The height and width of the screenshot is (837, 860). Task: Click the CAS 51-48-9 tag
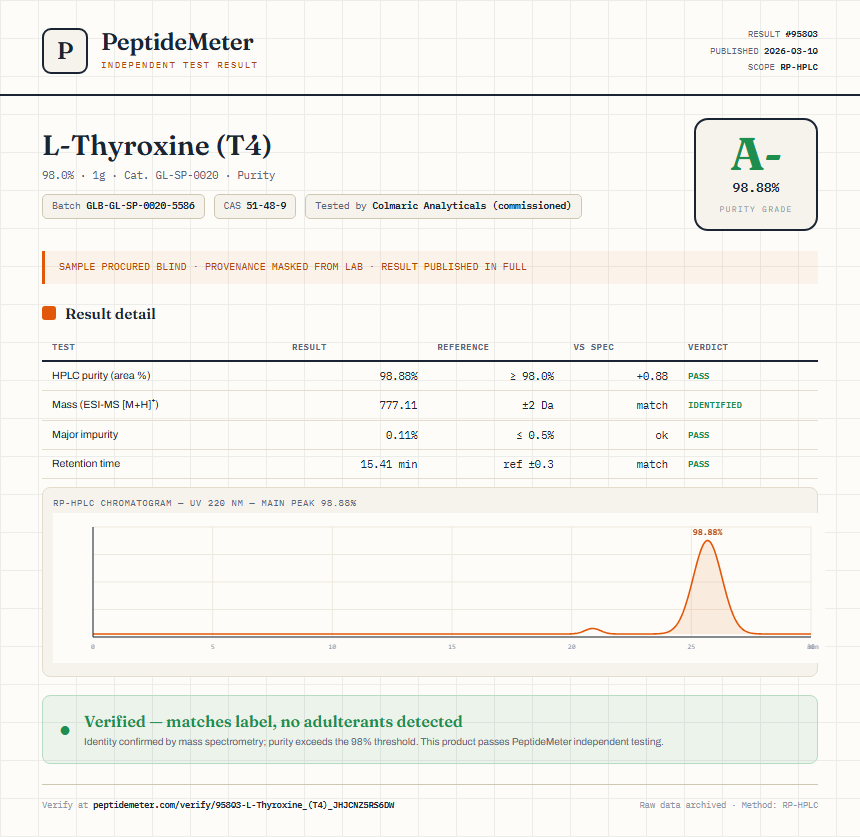pyautogui.click(x=255, y=206)
